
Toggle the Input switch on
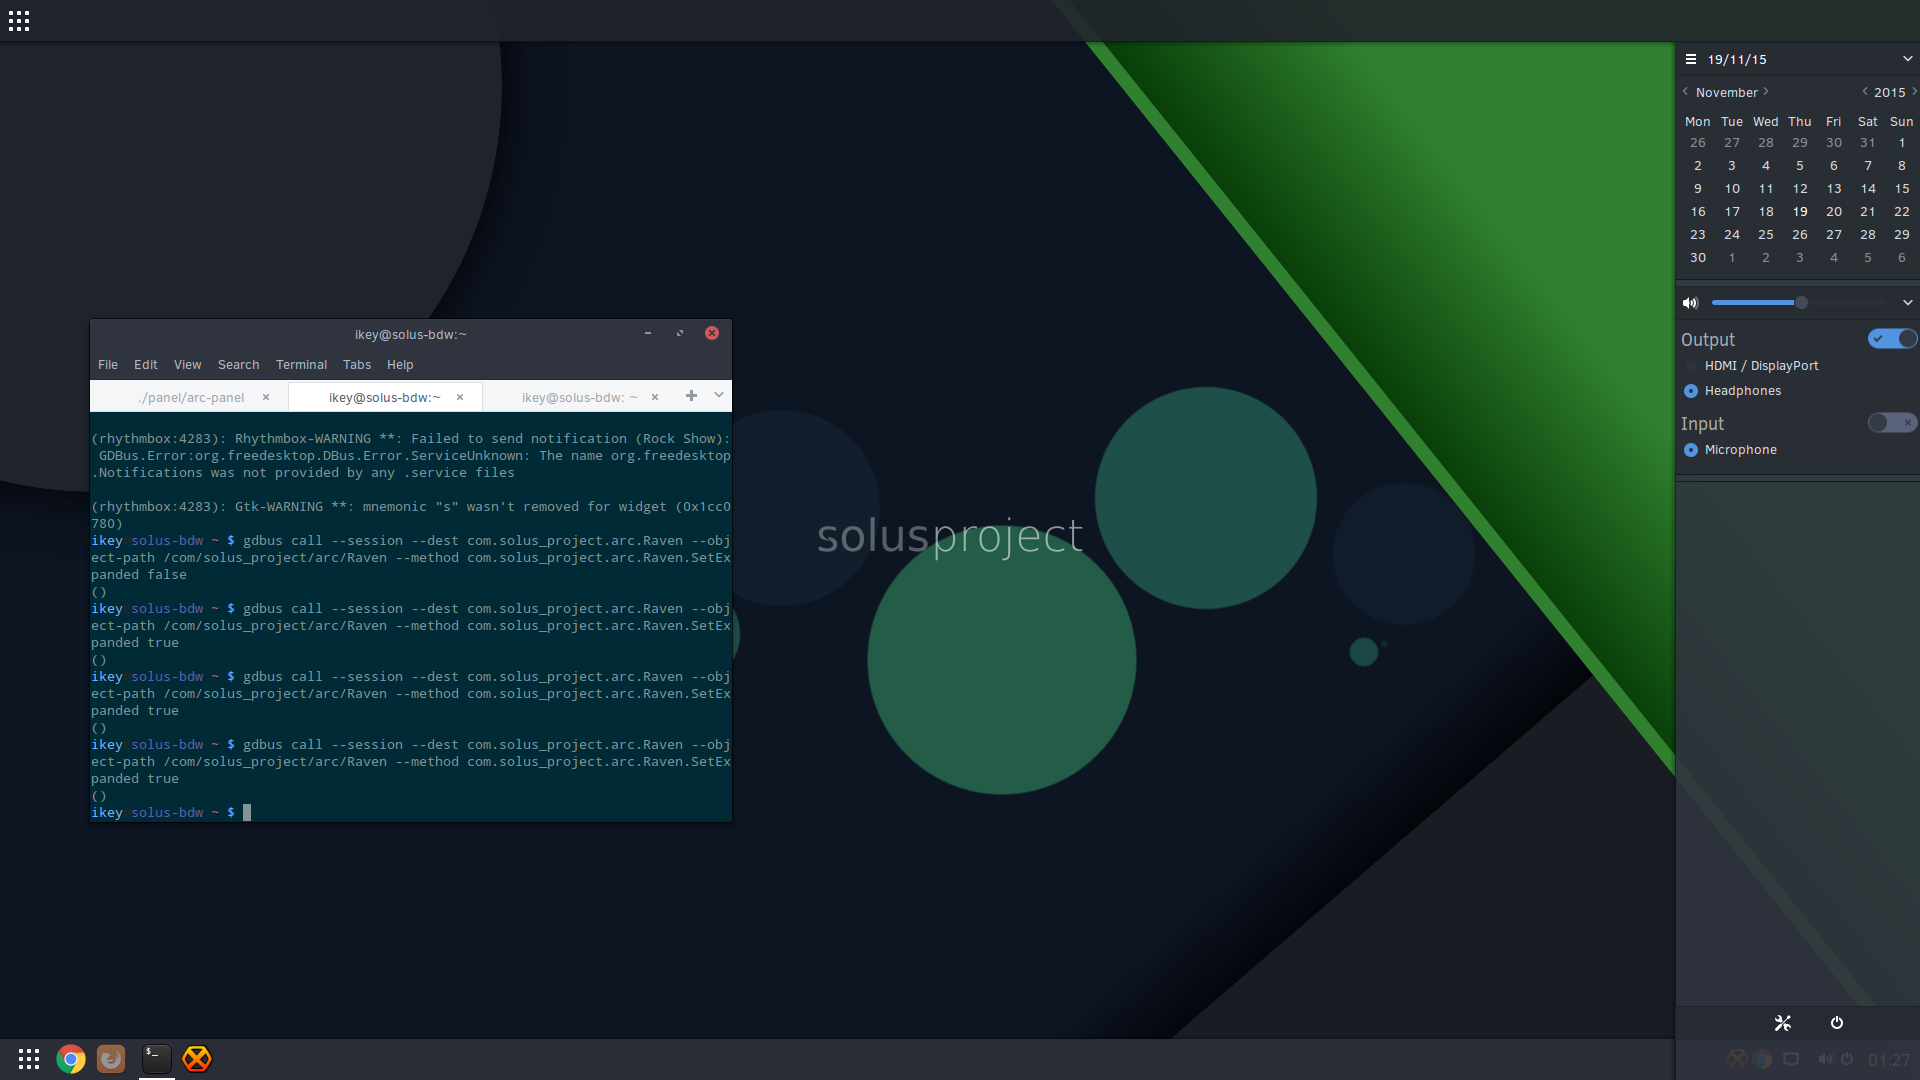click(1892, 423)
